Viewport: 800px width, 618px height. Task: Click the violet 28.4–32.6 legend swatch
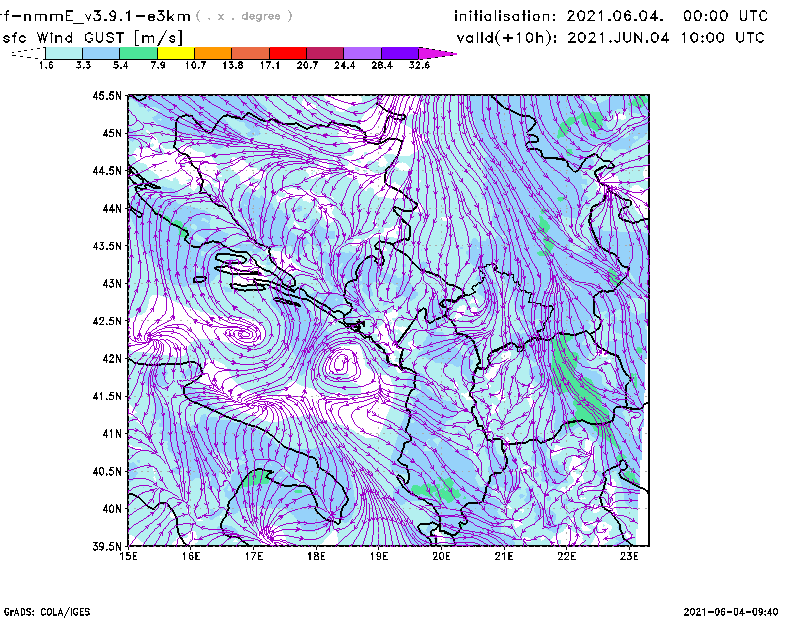point(400,53)
